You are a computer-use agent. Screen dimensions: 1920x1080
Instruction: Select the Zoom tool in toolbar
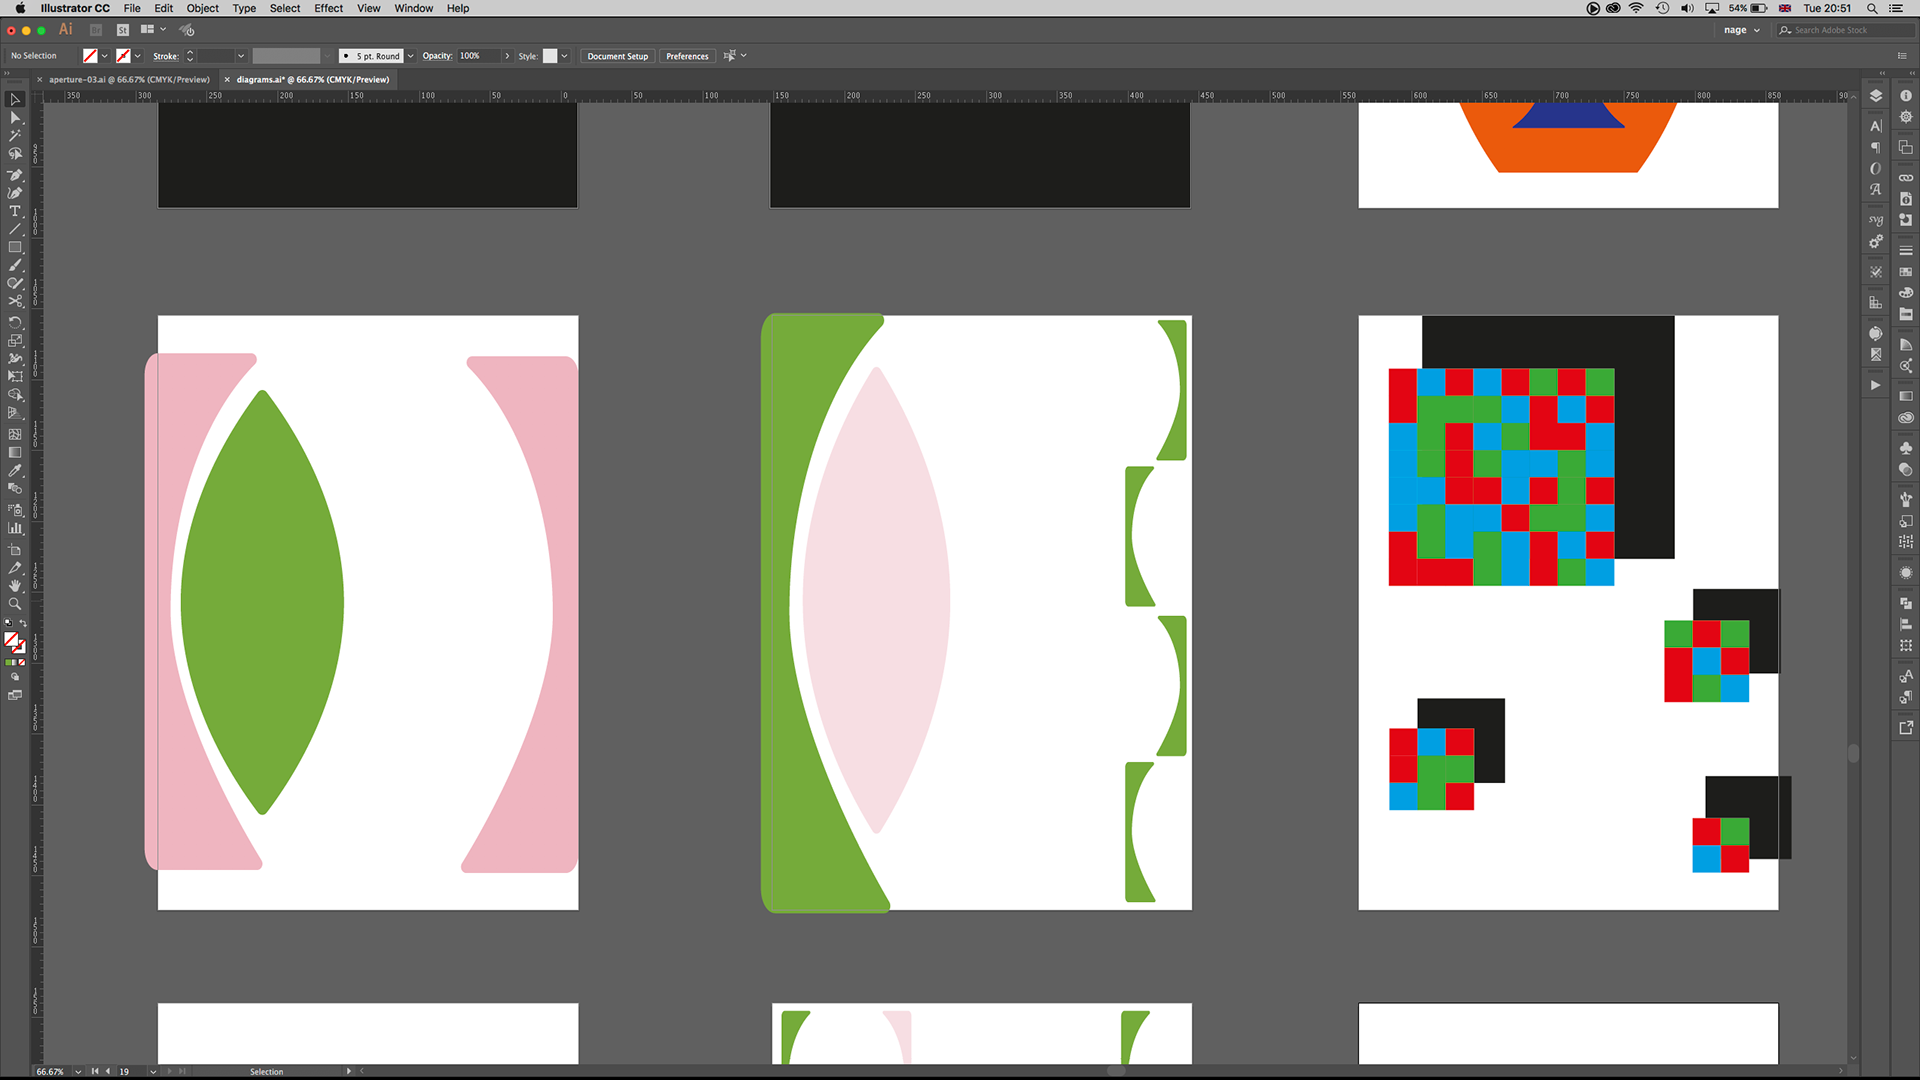pos(15,604)
